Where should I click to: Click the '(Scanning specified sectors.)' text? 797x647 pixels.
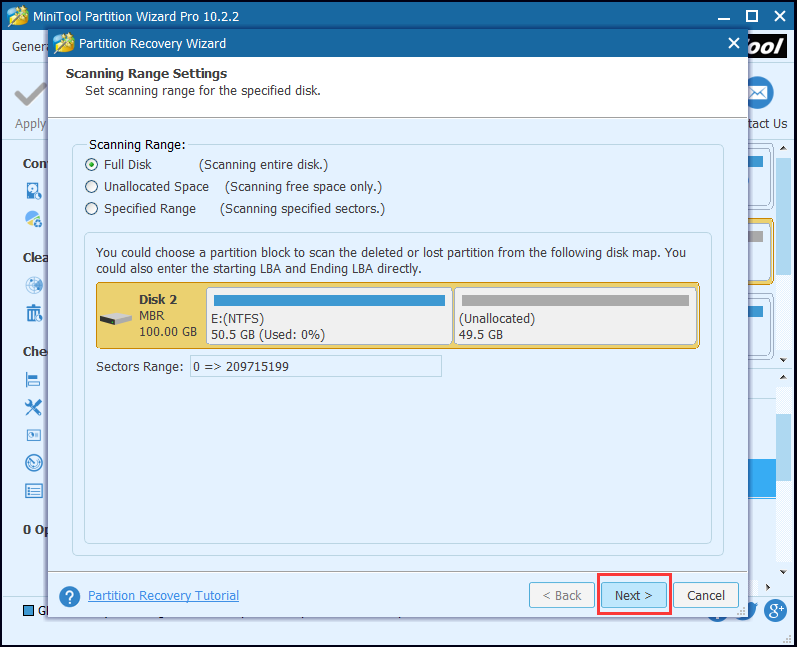pos(302,209)
